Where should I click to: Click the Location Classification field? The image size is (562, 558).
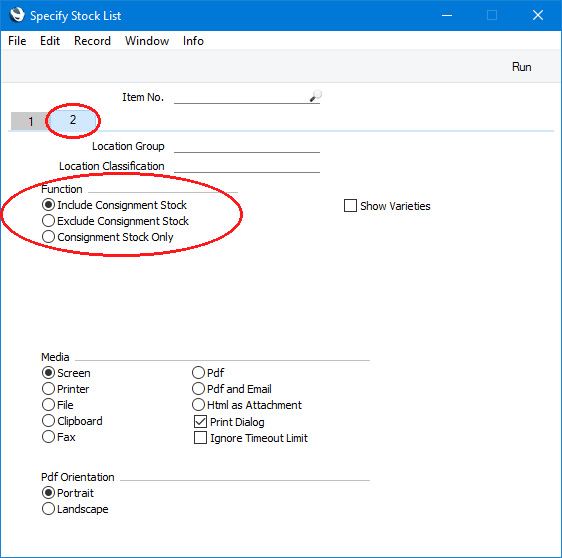247,166
